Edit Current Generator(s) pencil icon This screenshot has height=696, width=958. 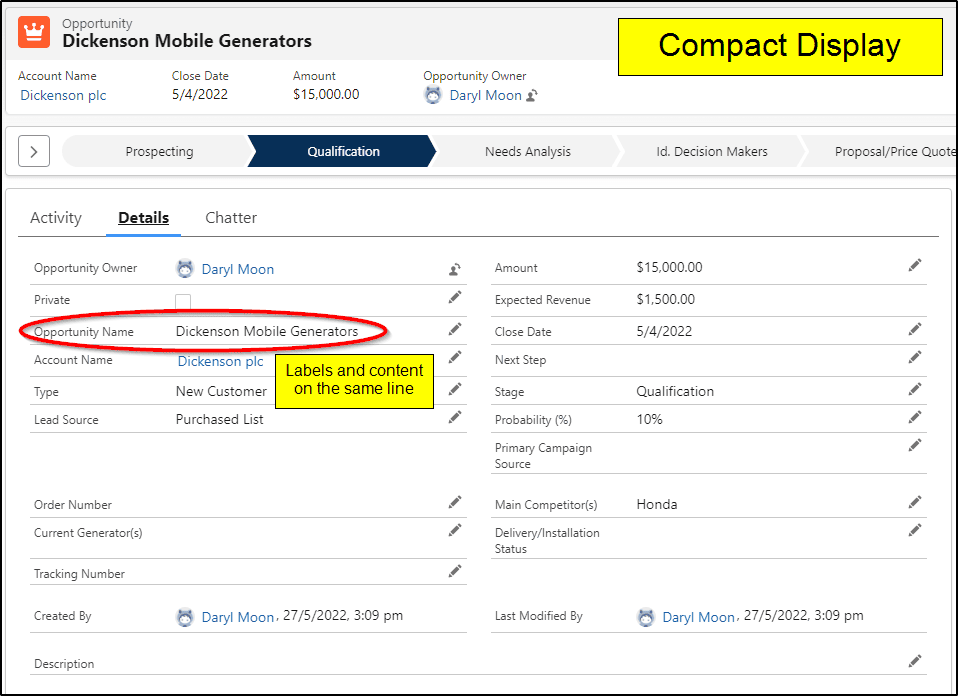455,530
